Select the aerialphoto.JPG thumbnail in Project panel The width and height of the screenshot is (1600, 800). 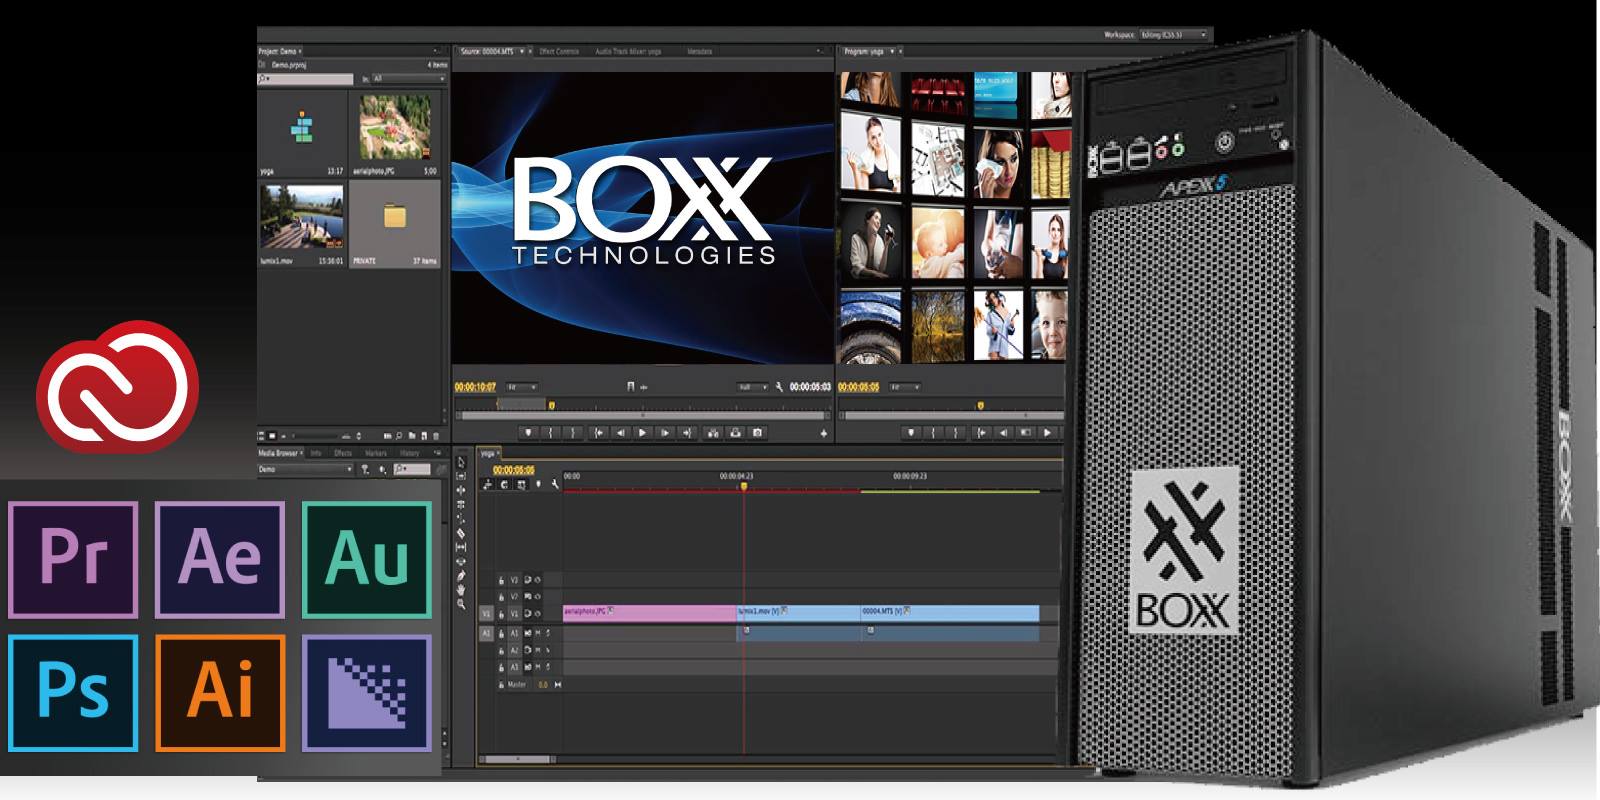click(x=395, y=127)
